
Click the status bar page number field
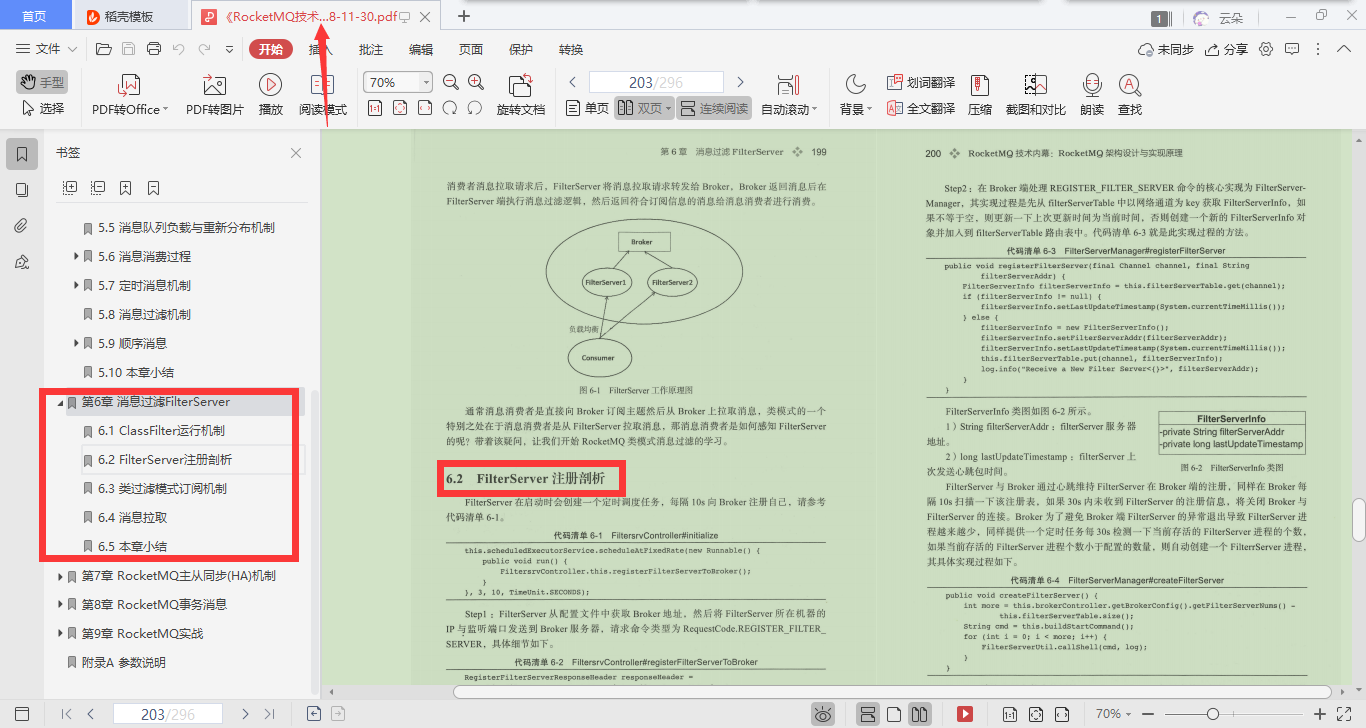(x=167, y=714)
